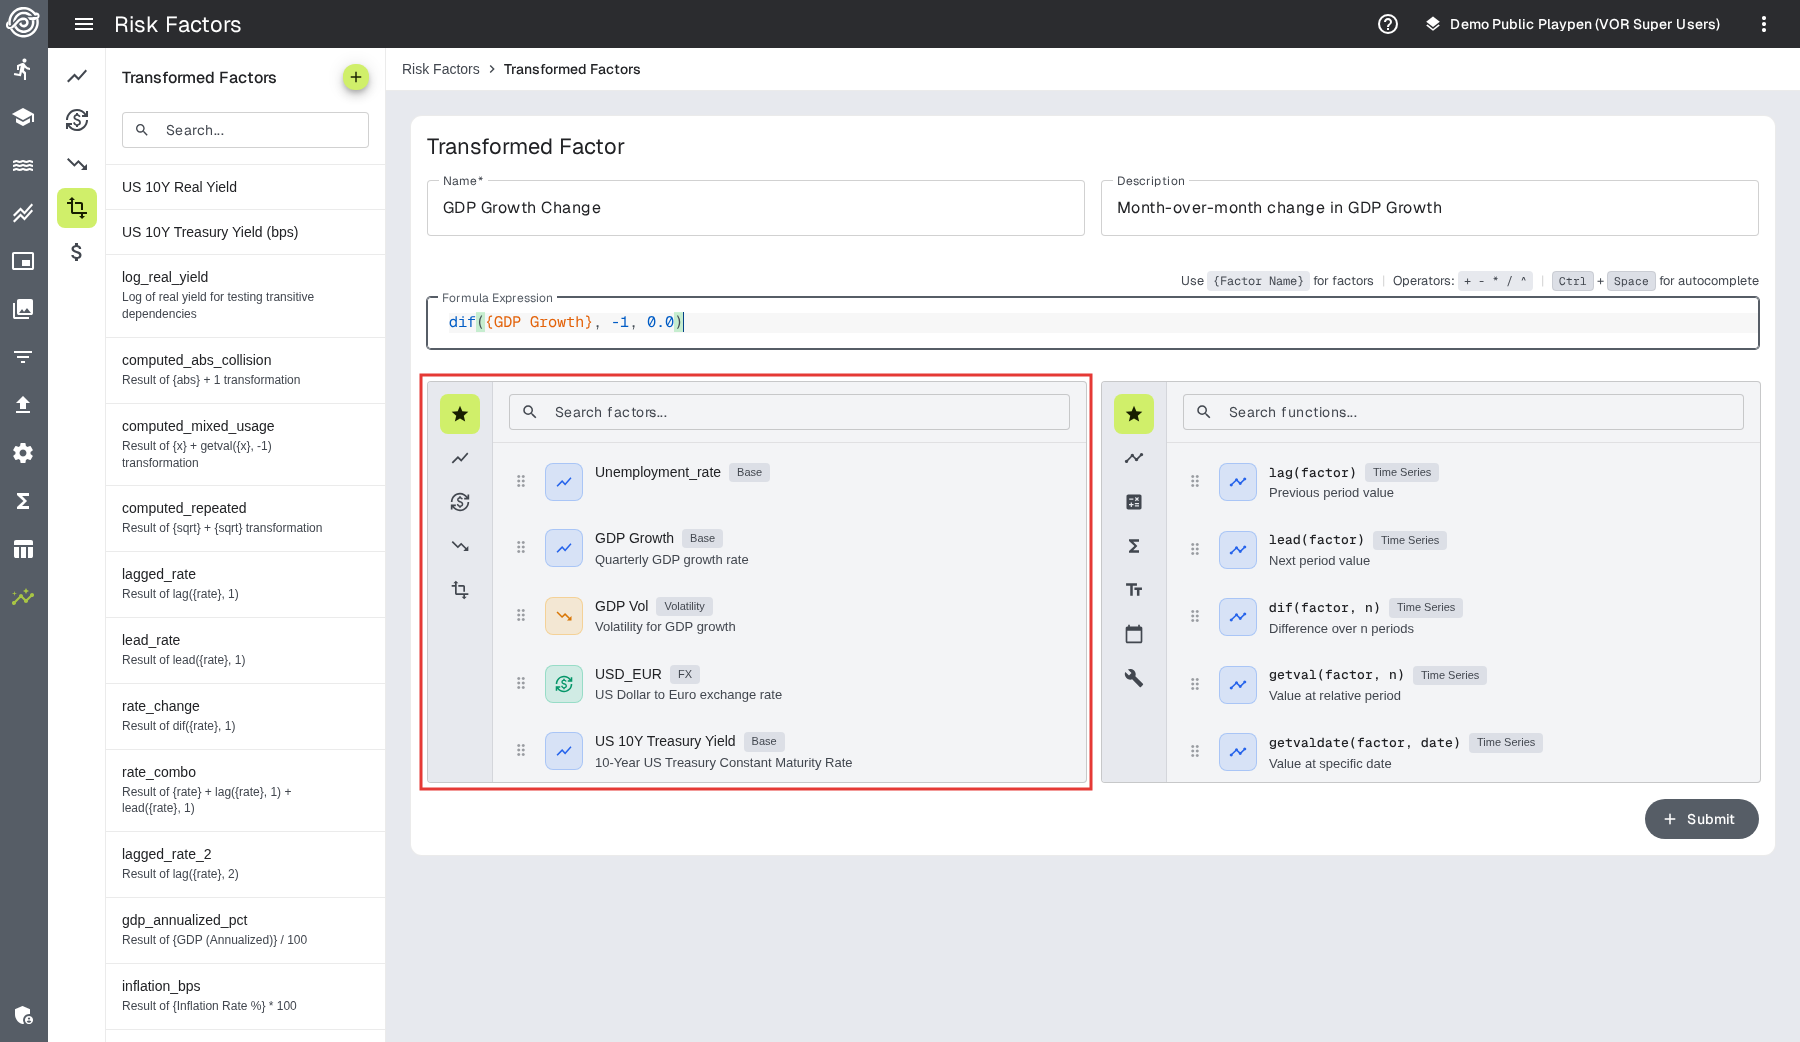Select the favorites star in functions panel
Viewport: 1800px width, 1042px height.
[1133, 414]
